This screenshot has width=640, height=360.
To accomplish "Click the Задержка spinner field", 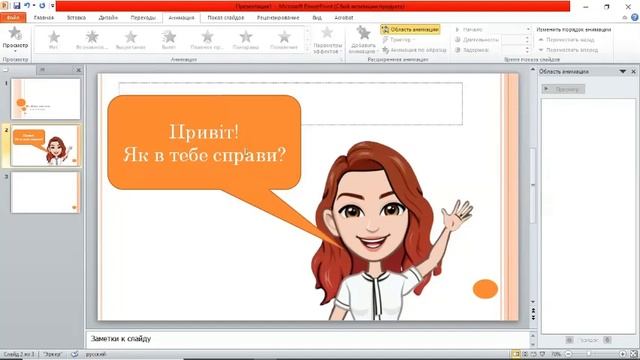I will click(515, 50).
